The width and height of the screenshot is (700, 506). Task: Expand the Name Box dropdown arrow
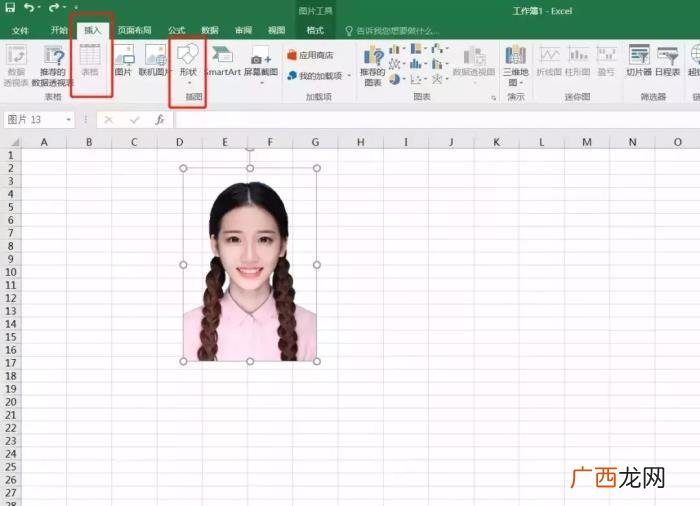(x=69, y=120)
